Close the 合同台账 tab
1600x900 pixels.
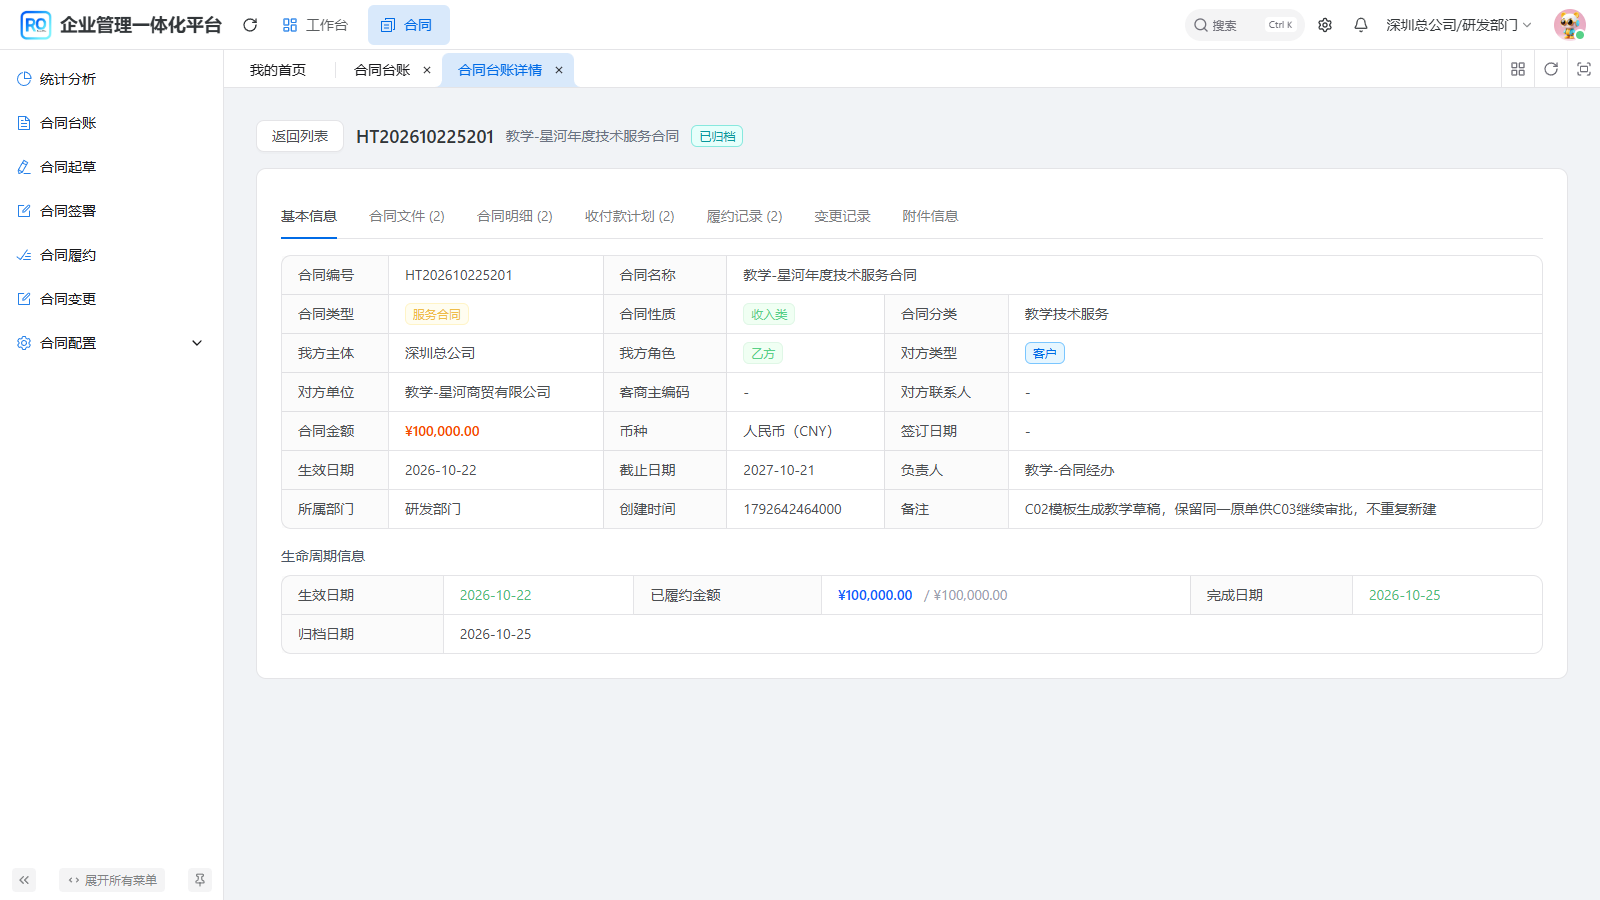click(x=427, y=70)
